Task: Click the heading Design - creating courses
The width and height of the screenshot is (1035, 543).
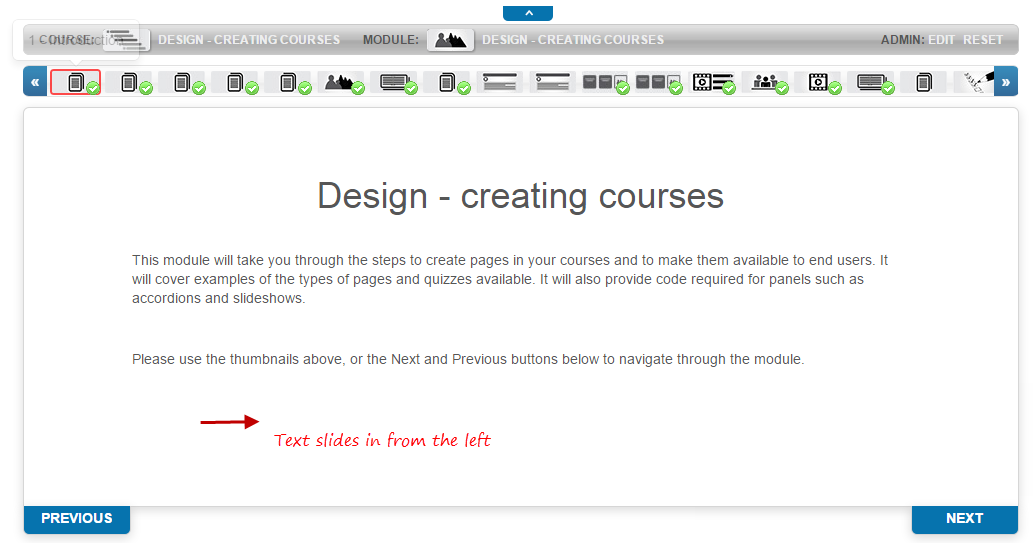Action: [x=520, y=196]
